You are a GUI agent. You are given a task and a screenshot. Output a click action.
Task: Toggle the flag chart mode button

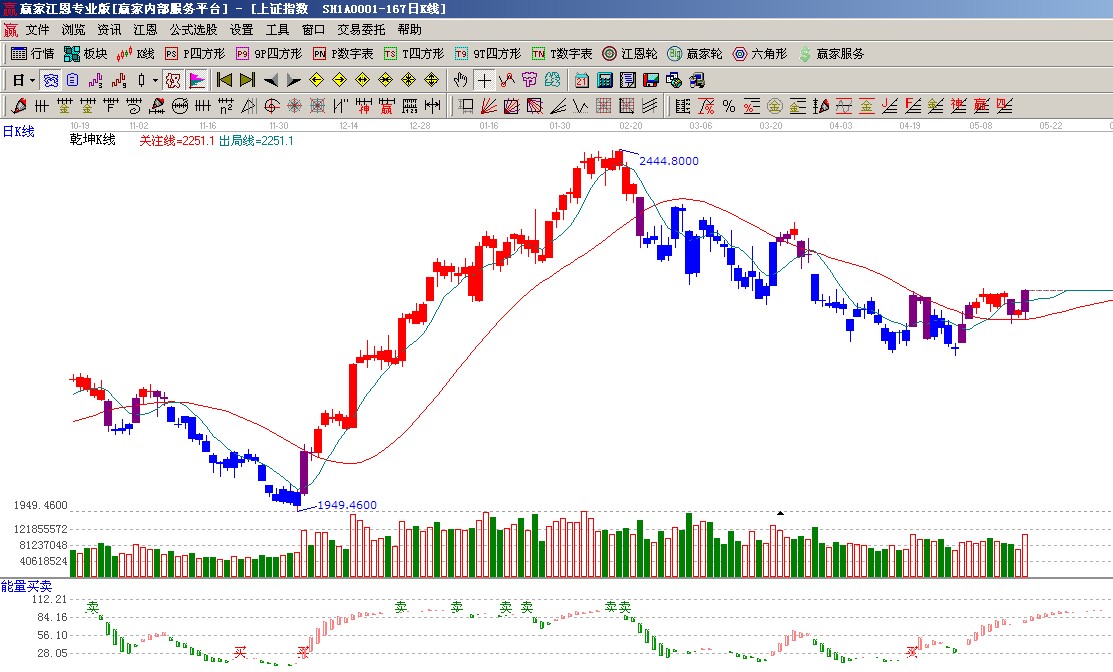click(197, 80)
